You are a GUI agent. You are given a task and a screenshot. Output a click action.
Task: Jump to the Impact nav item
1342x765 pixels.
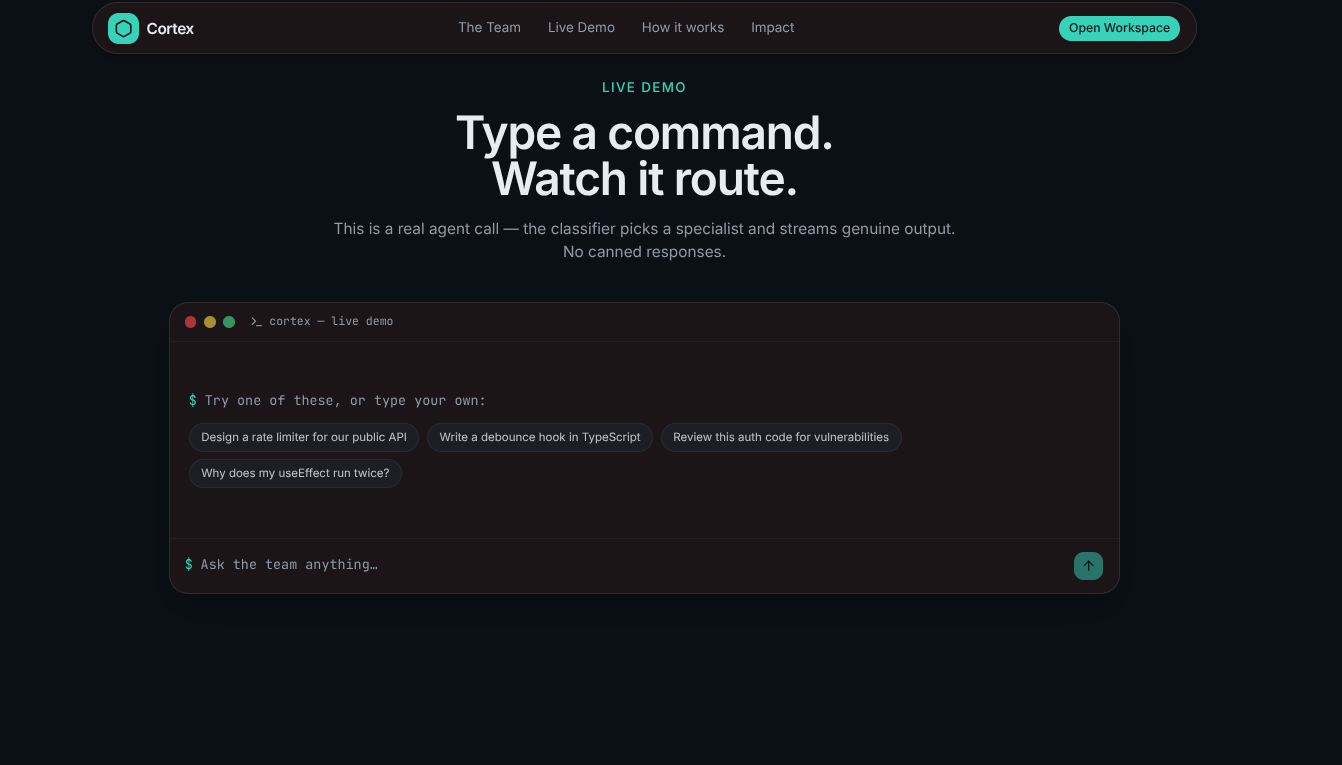click(773, 28)
